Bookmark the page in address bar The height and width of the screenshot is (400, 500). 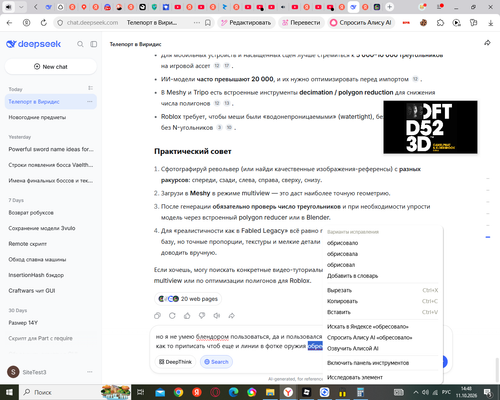[x=208, y=23]
